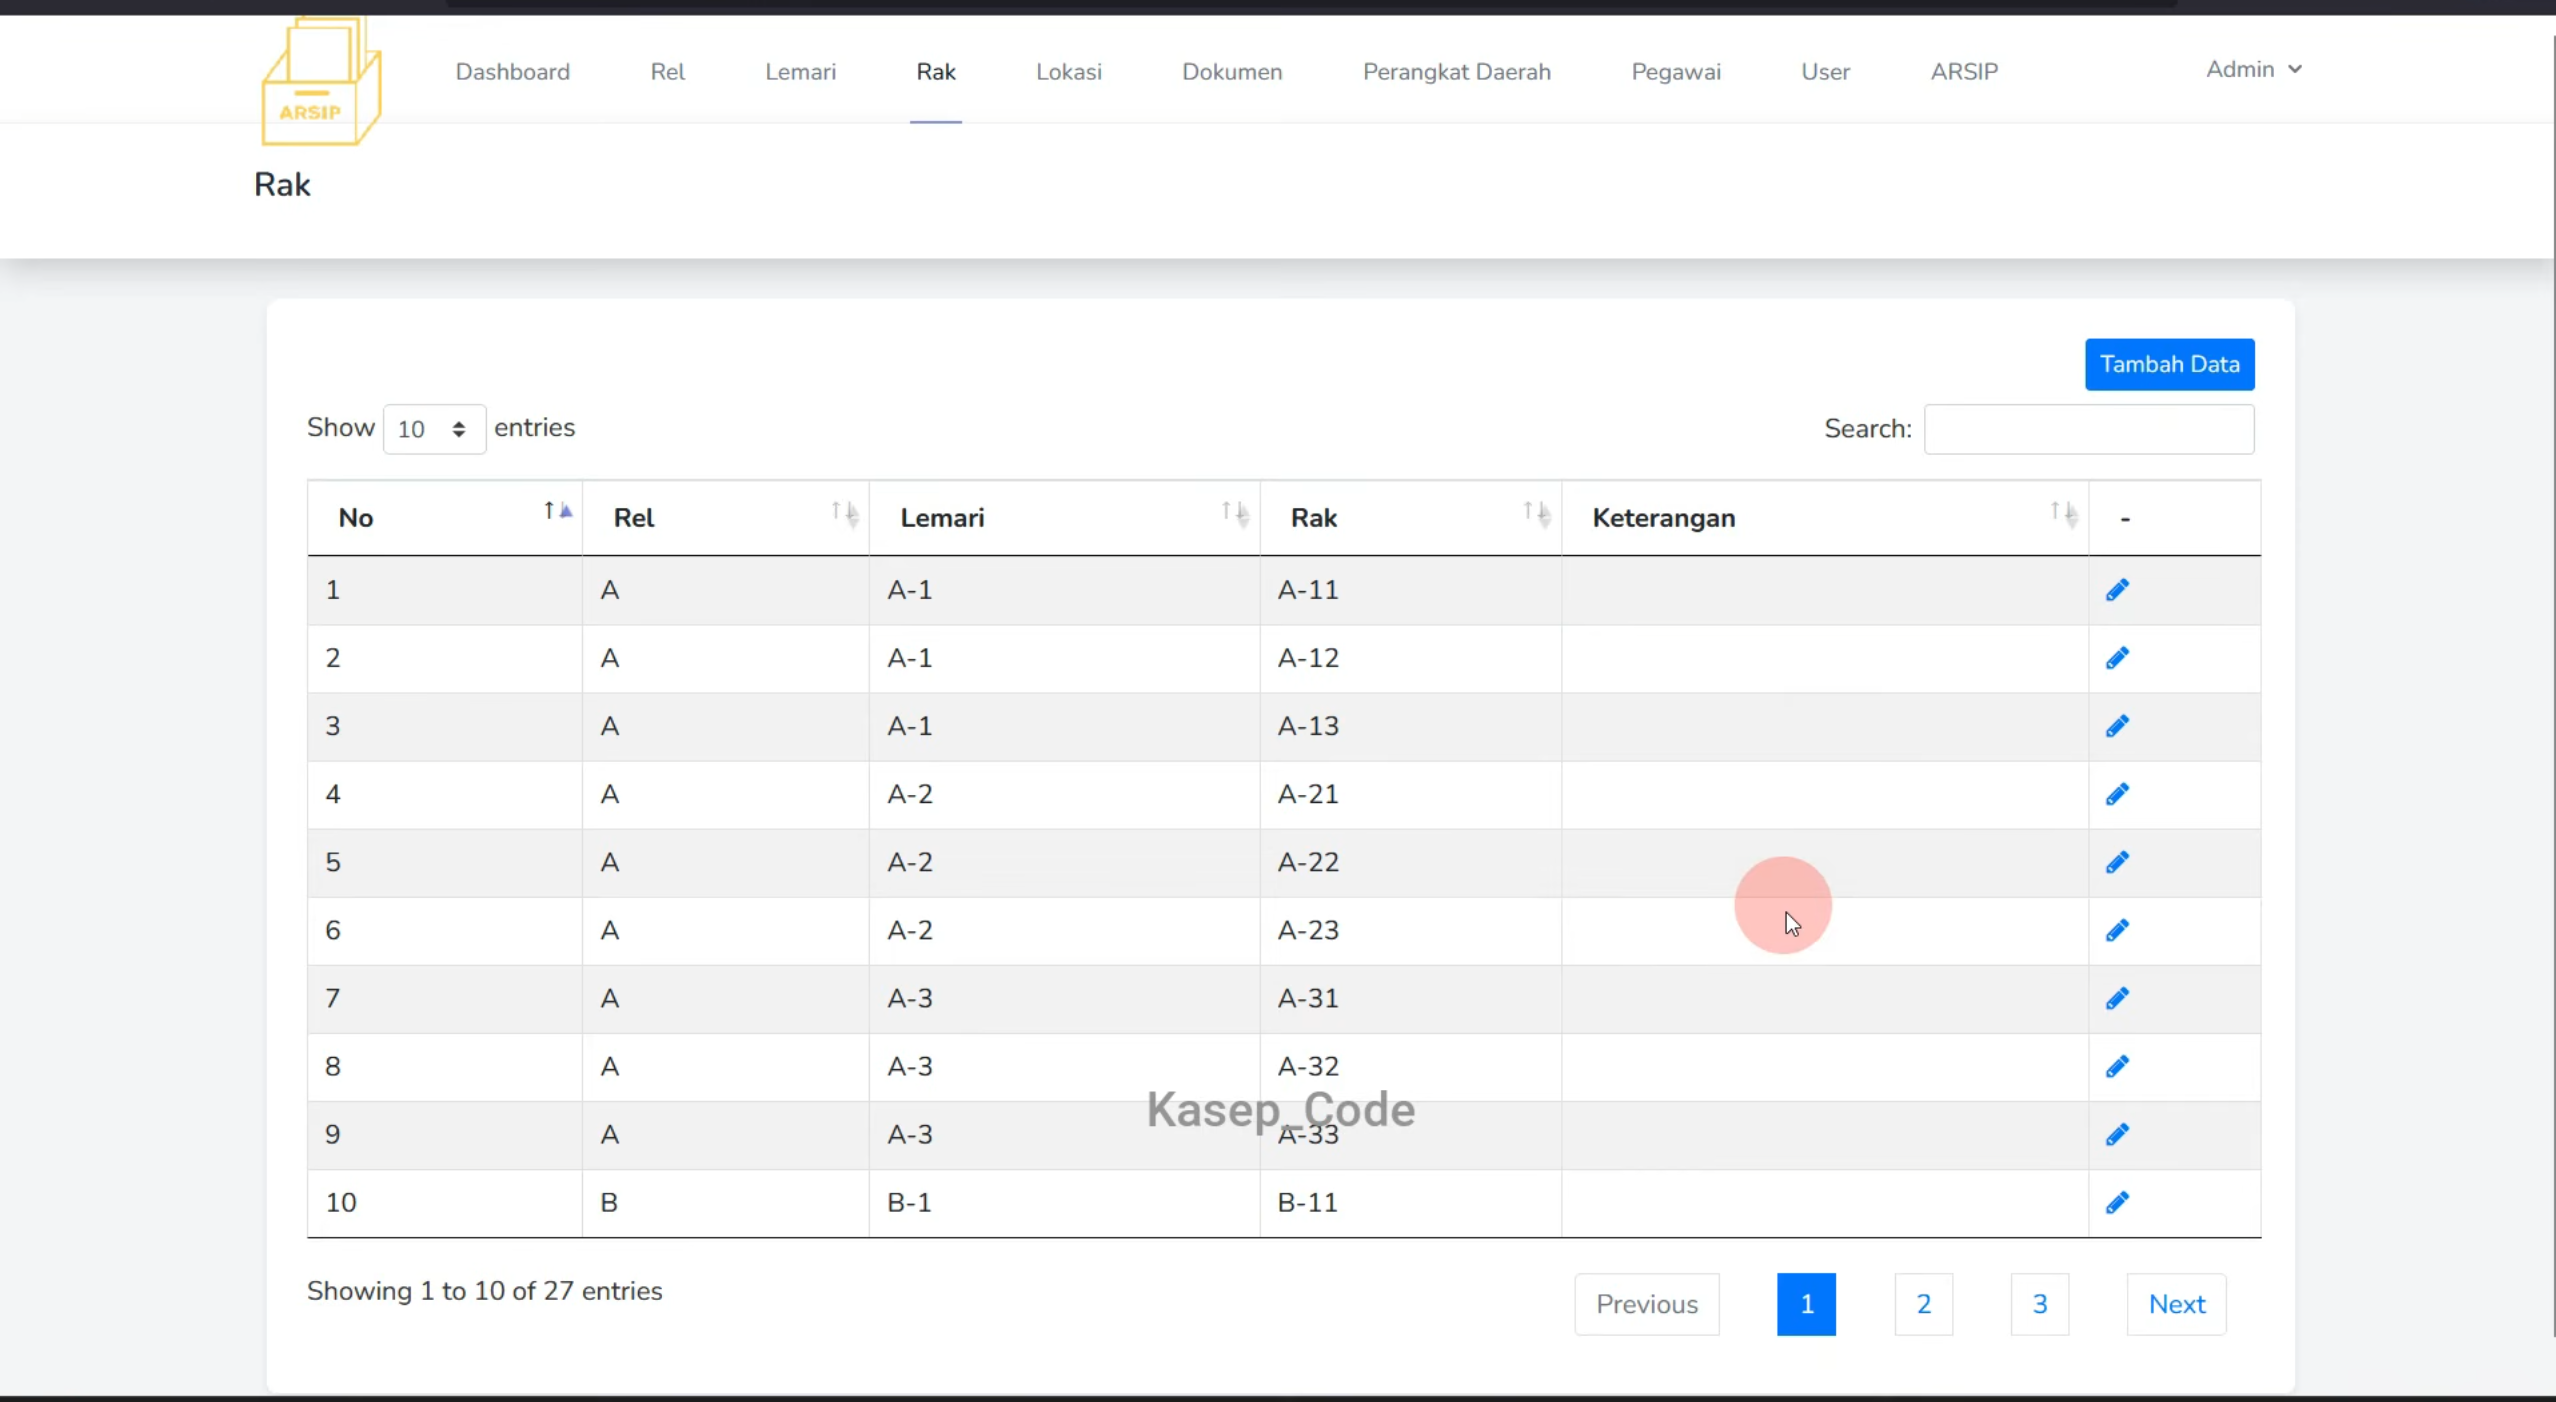The image size is (2556, 1402).
Task: Open the Admin user dropdown
Action: tap(2254, 69)
